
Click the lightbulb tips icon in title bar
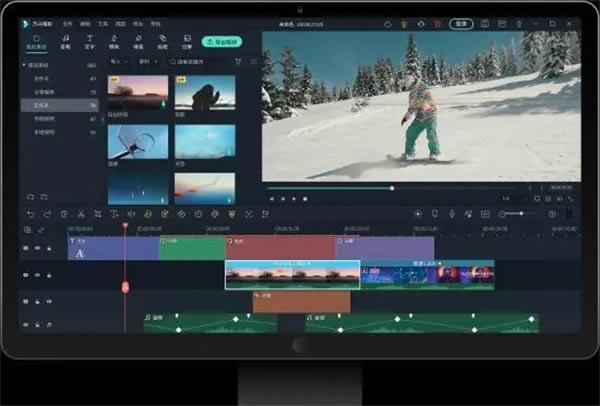click(x=405, y=22)
